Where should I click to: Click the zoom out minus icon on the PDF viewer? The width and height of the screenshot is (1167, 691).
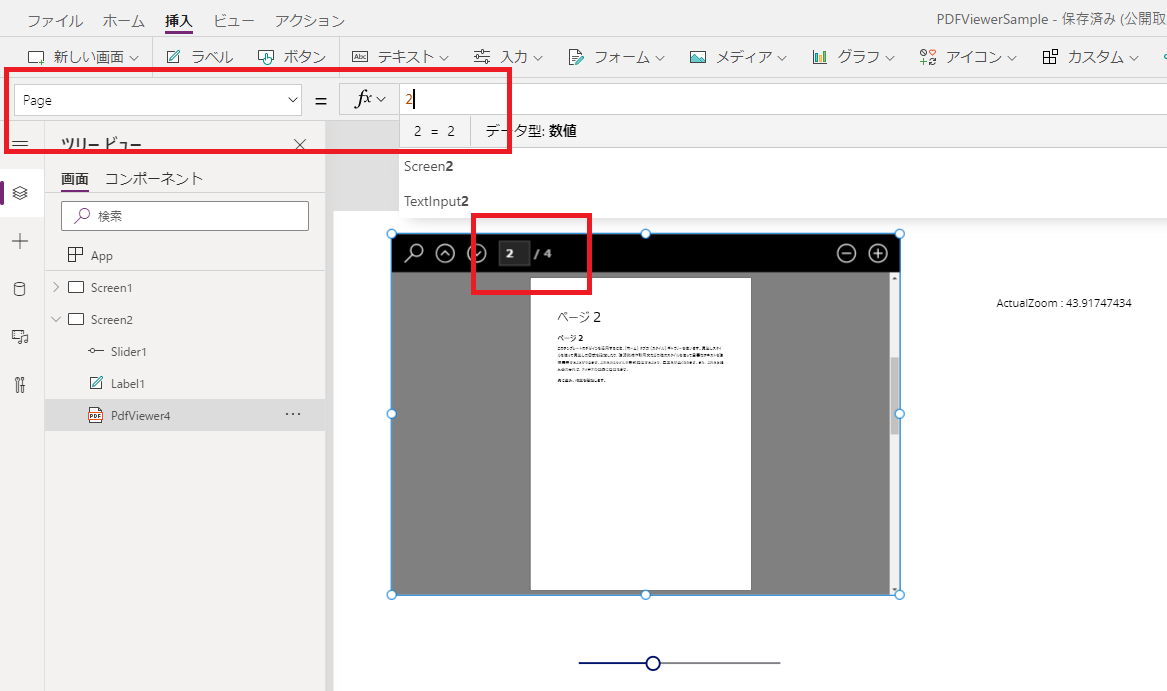[x=848, y=253]
